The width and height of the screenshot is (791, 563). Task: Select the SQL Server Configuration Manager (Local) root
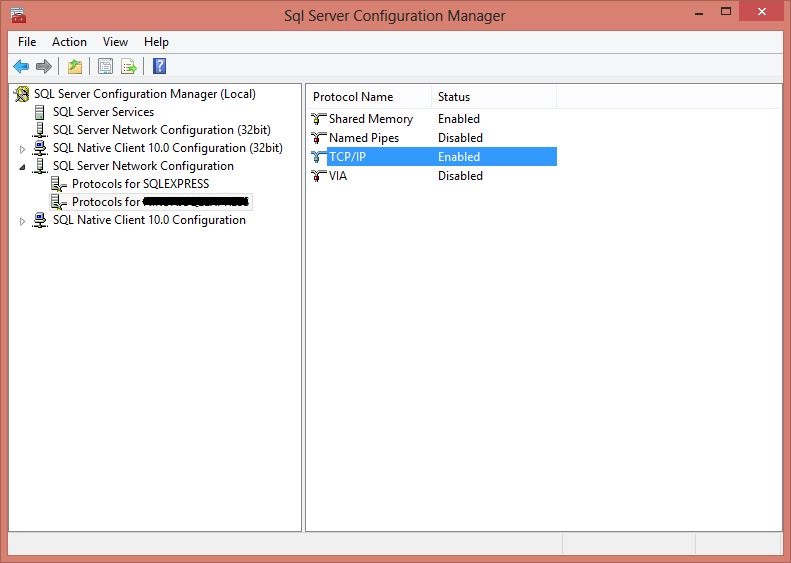pos(145,94)
